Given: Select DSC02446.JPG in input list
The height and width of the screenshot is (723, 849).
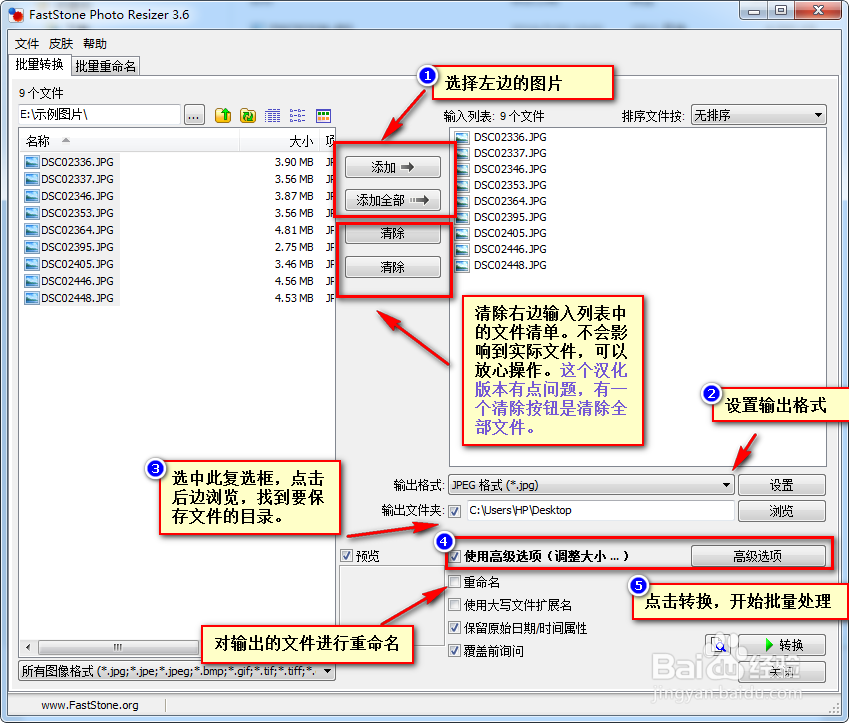Looking at the screenshot, I should coord(501,249).
